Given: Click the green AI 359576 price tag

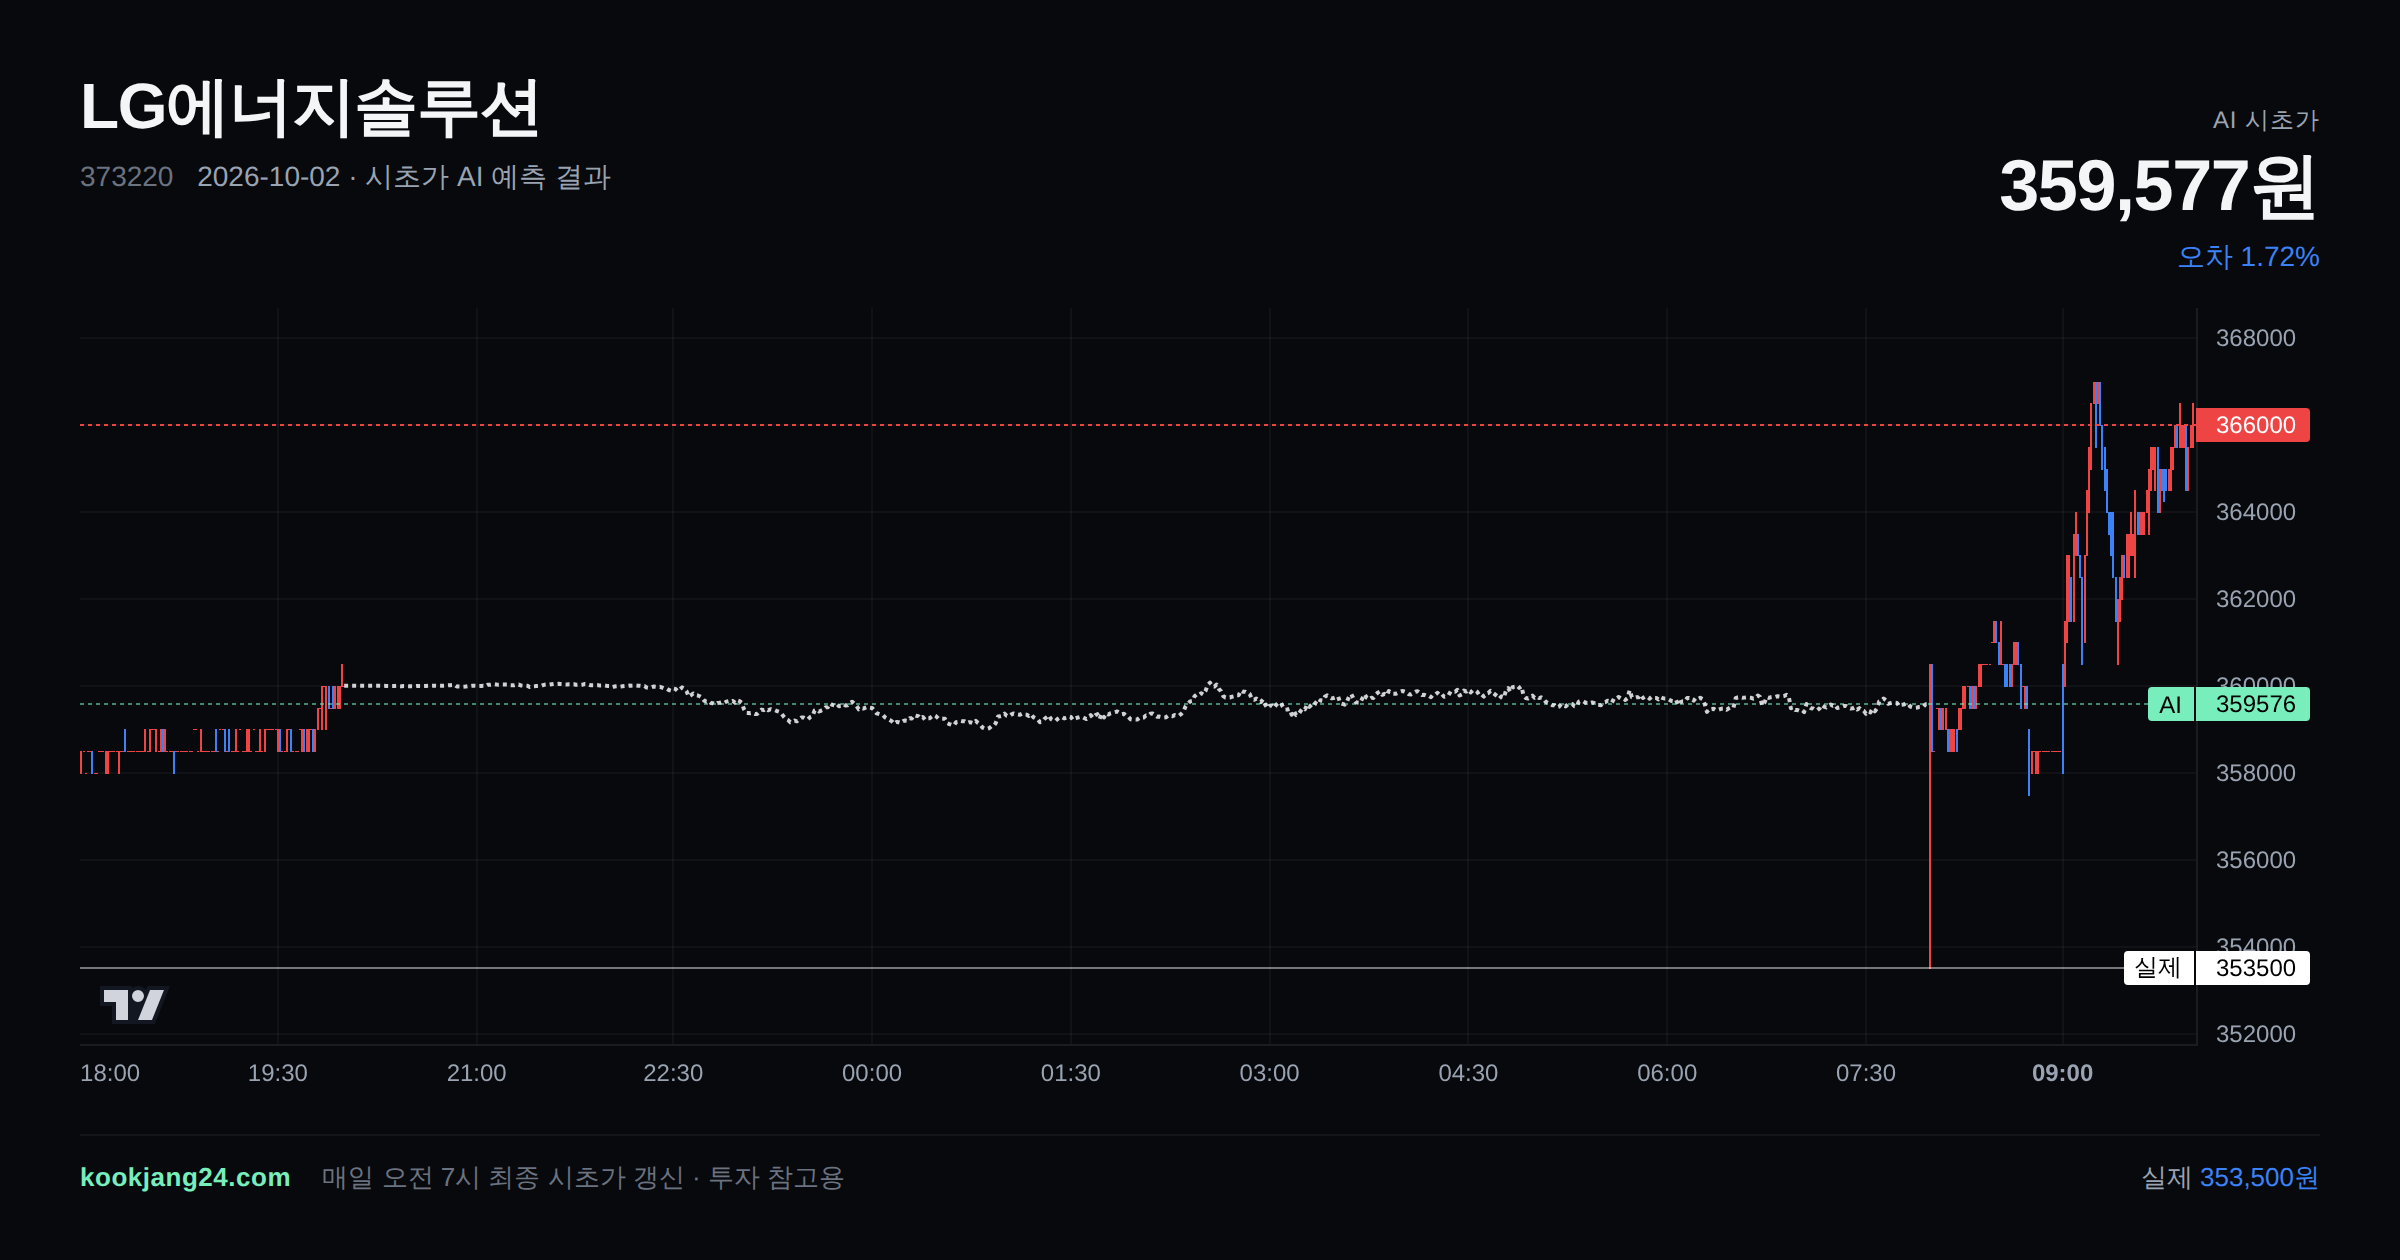Looking at the screenshot, I should tap(2229, 704).
